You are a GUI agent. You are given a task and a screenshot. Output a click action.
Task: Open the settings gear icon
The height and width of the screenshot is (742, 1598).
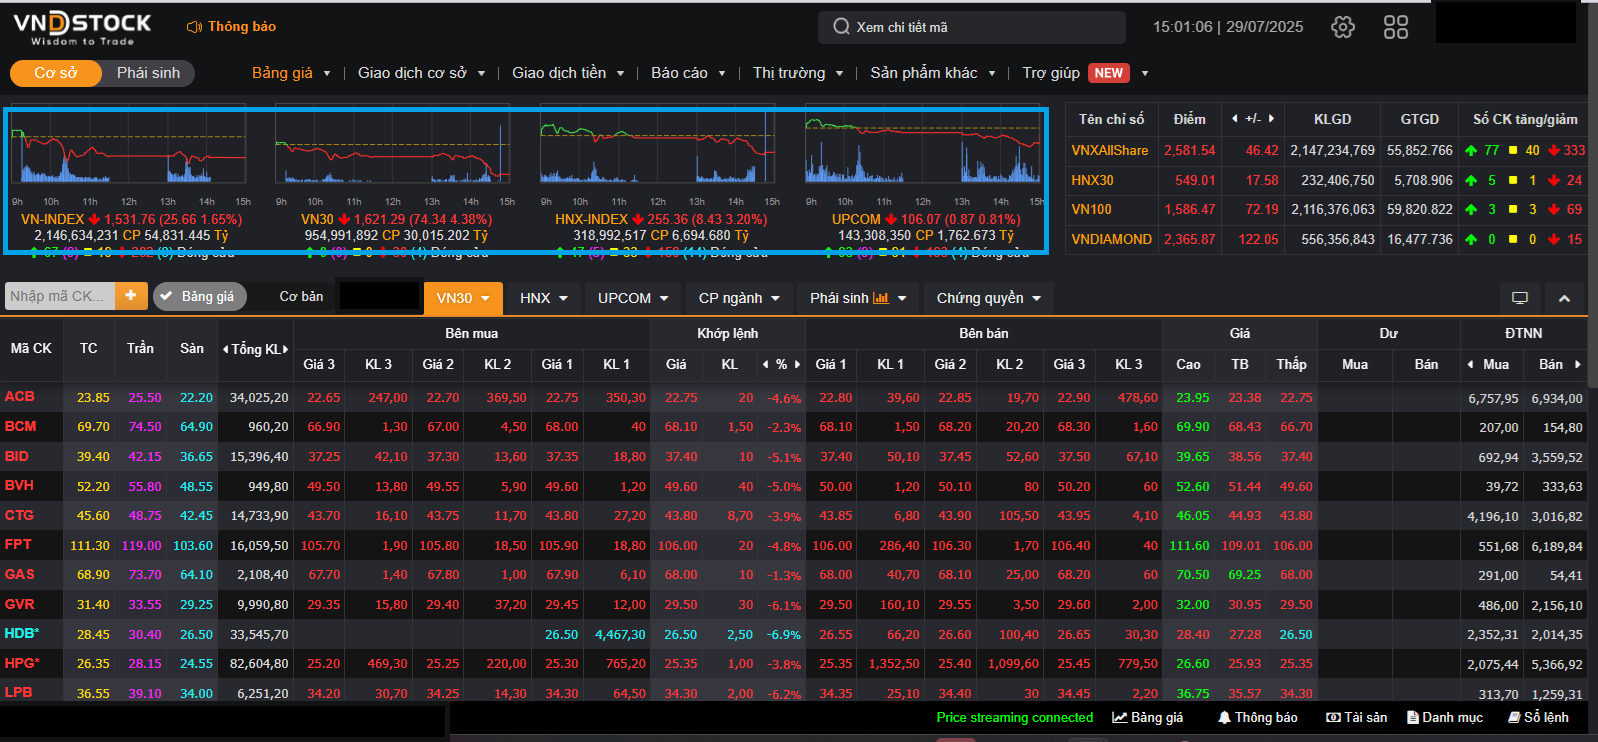pyautogui.click(x=1342, y=27)
